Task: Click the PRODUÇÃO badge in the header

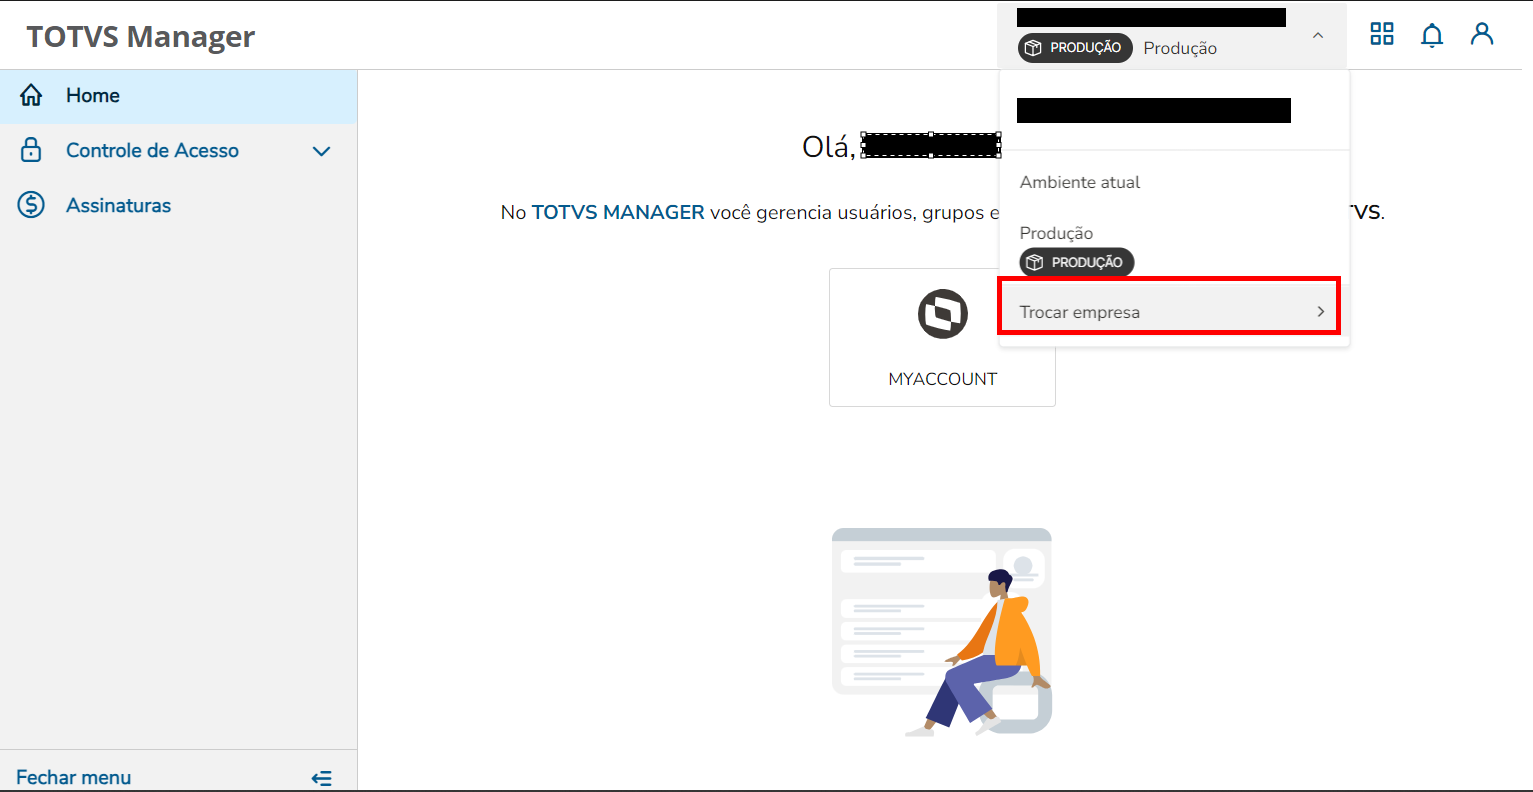Action: pyautogui.click(x=1075, y=48)
